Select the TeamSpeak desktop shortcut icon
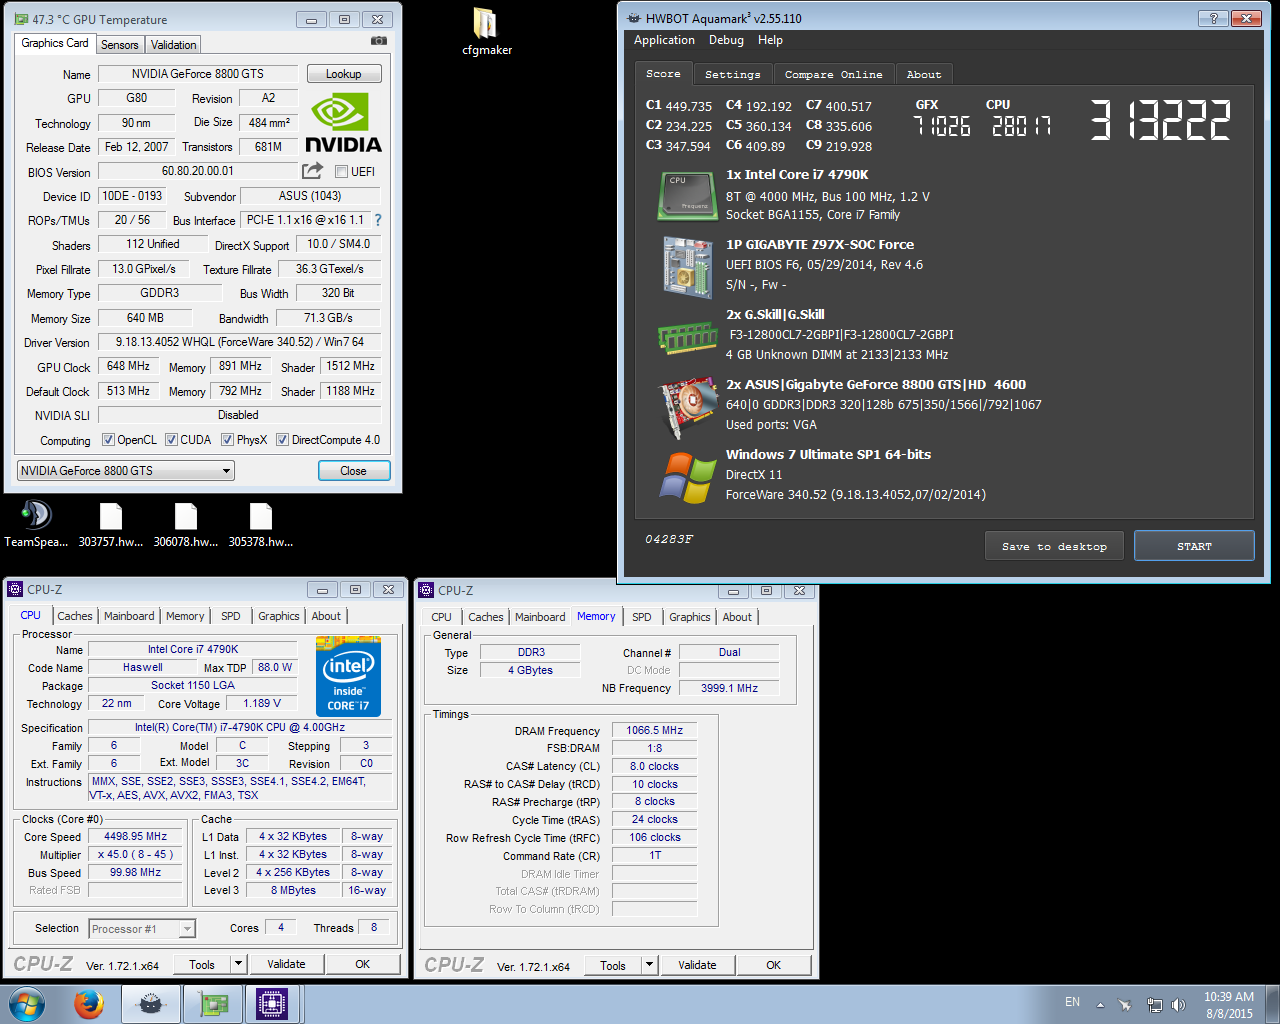The image size is (1280, 1024). tap(36, 524)
